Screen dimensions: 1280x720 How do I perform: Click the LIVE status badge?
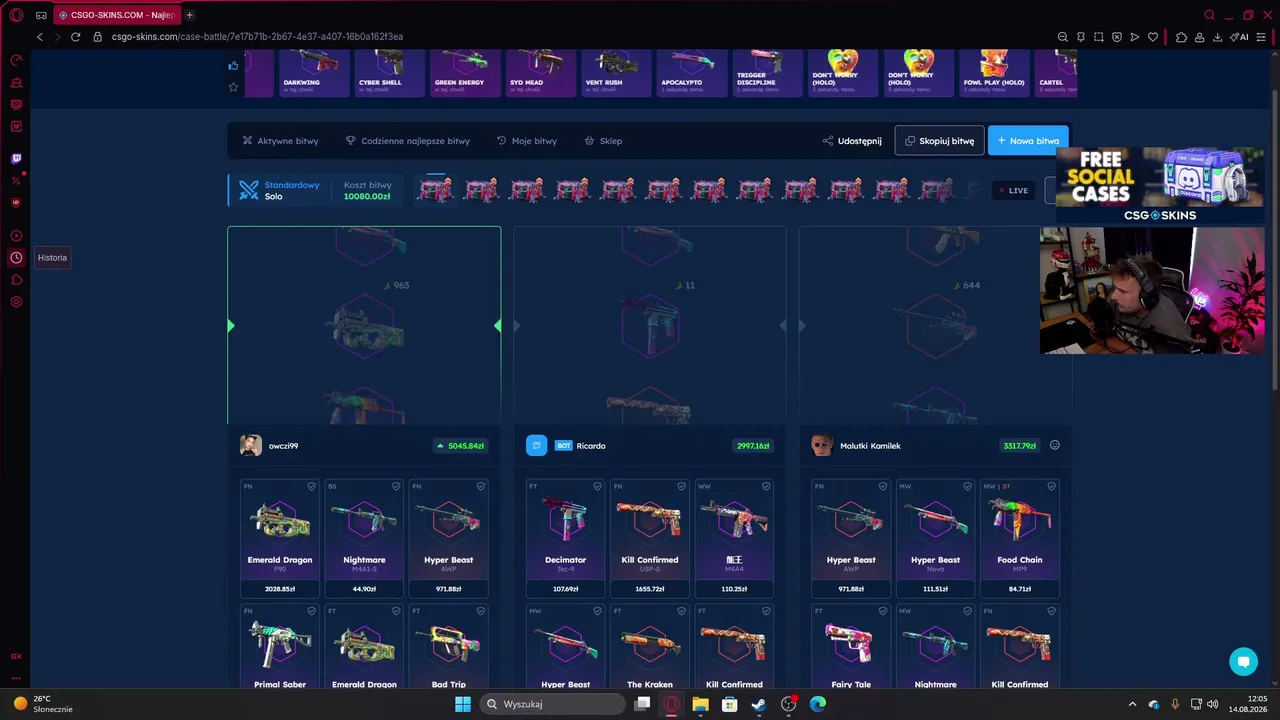pos(1013,190)
